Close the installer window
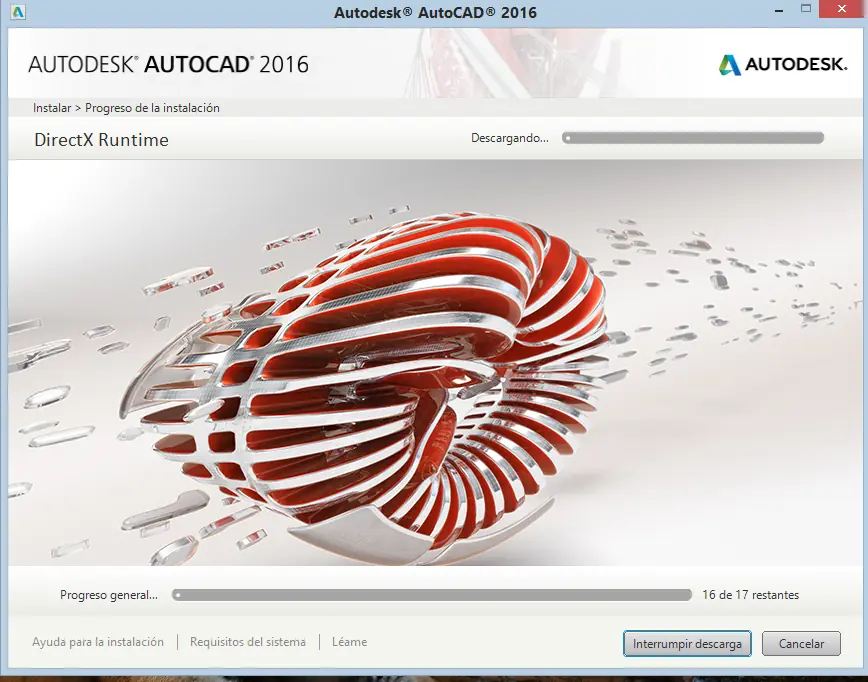Image resolution: width=868 pixels, height=682 pixels. (842, 9)
